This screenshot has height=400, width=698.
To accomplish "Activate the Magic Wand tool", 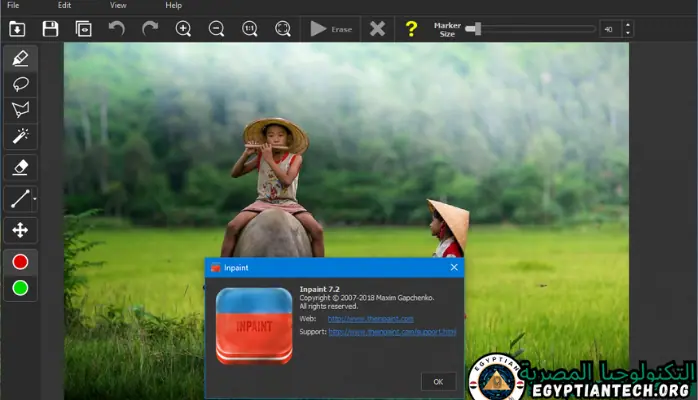I will 19,136.
